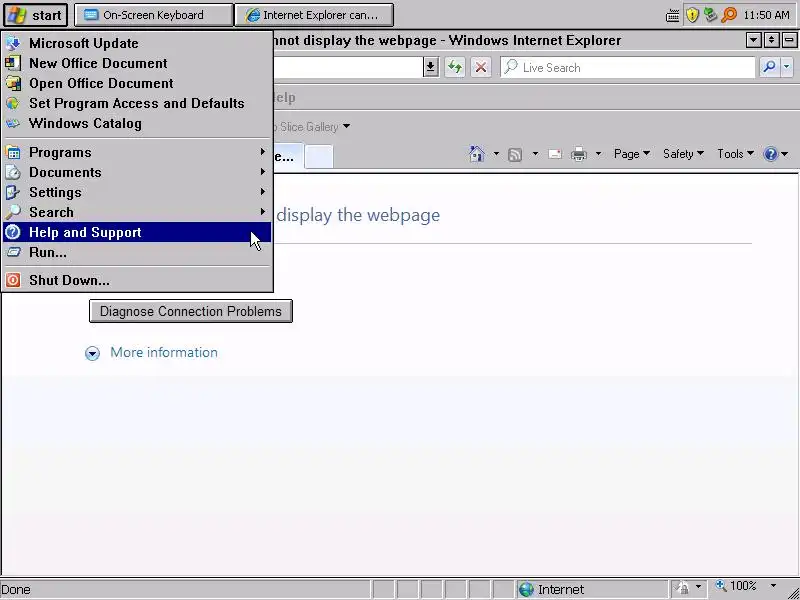This screenshot has width=800, height=600.
Task: Click the Read Mail envelope icon
Action: [x=555, y=154]
